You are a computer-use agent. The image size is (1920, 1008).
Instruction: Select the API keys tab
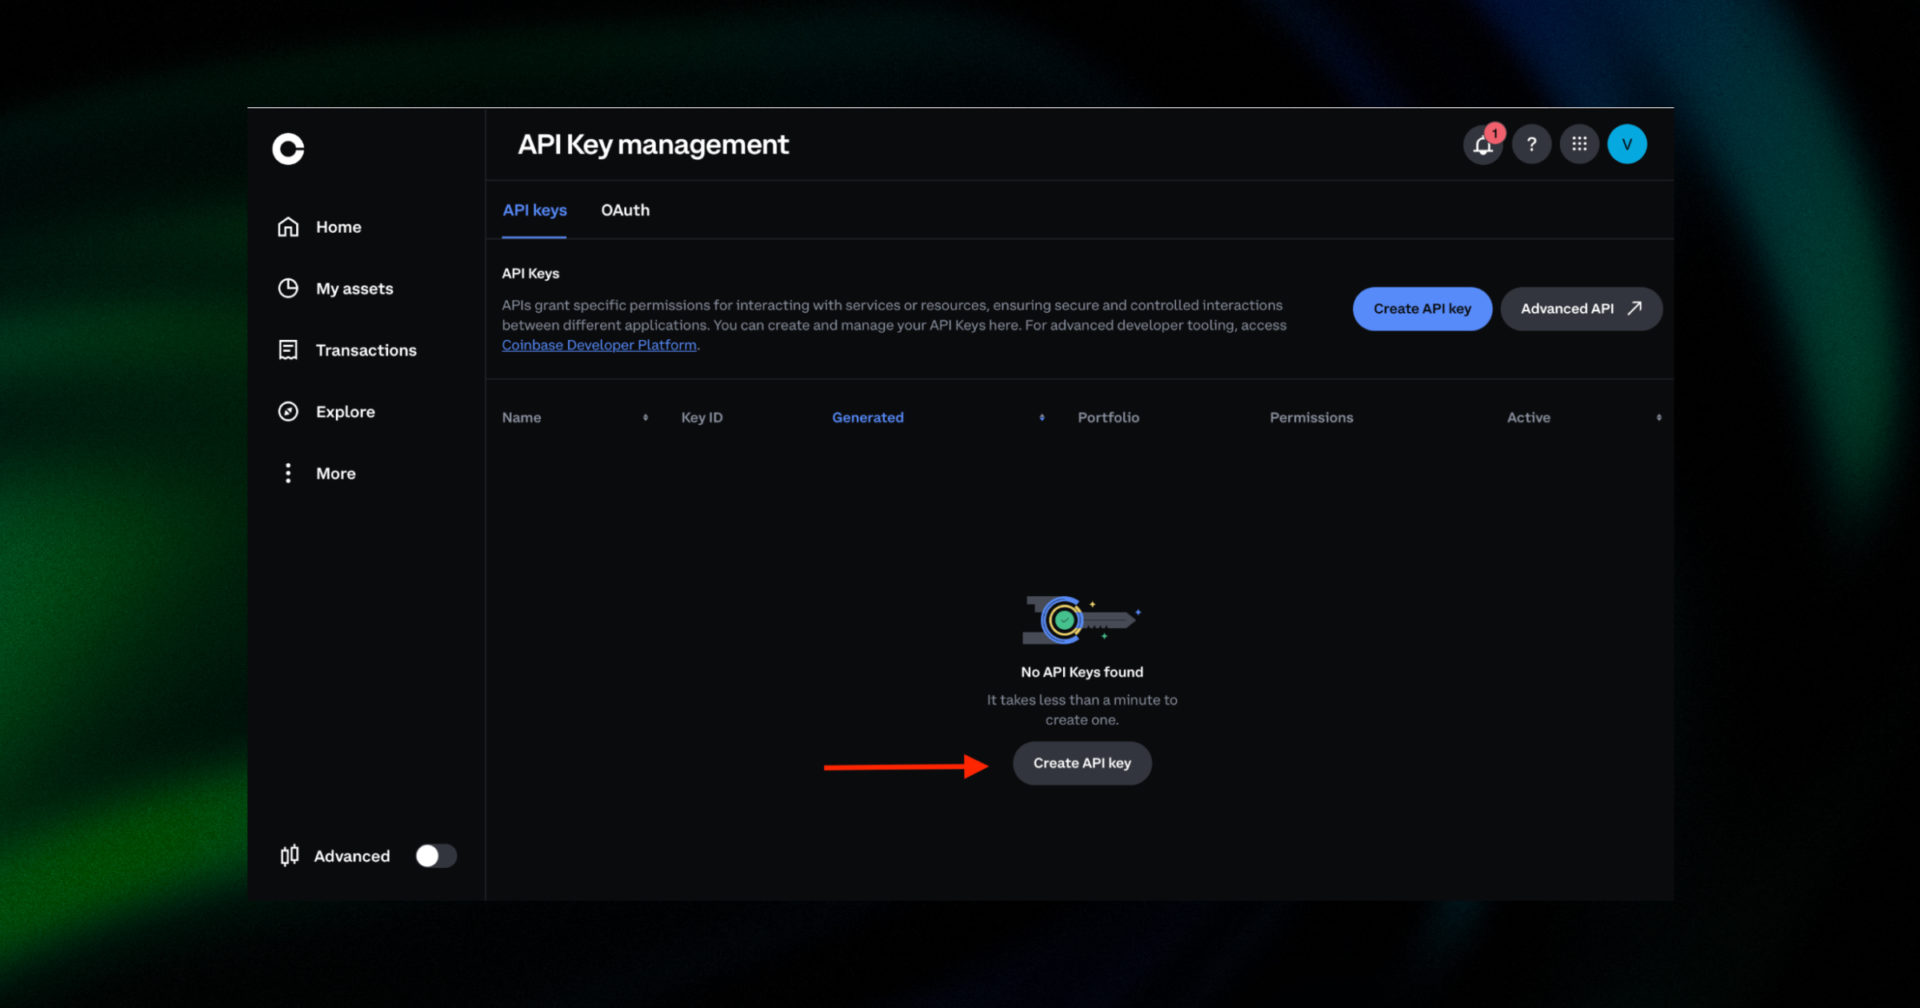coord(534,210)
